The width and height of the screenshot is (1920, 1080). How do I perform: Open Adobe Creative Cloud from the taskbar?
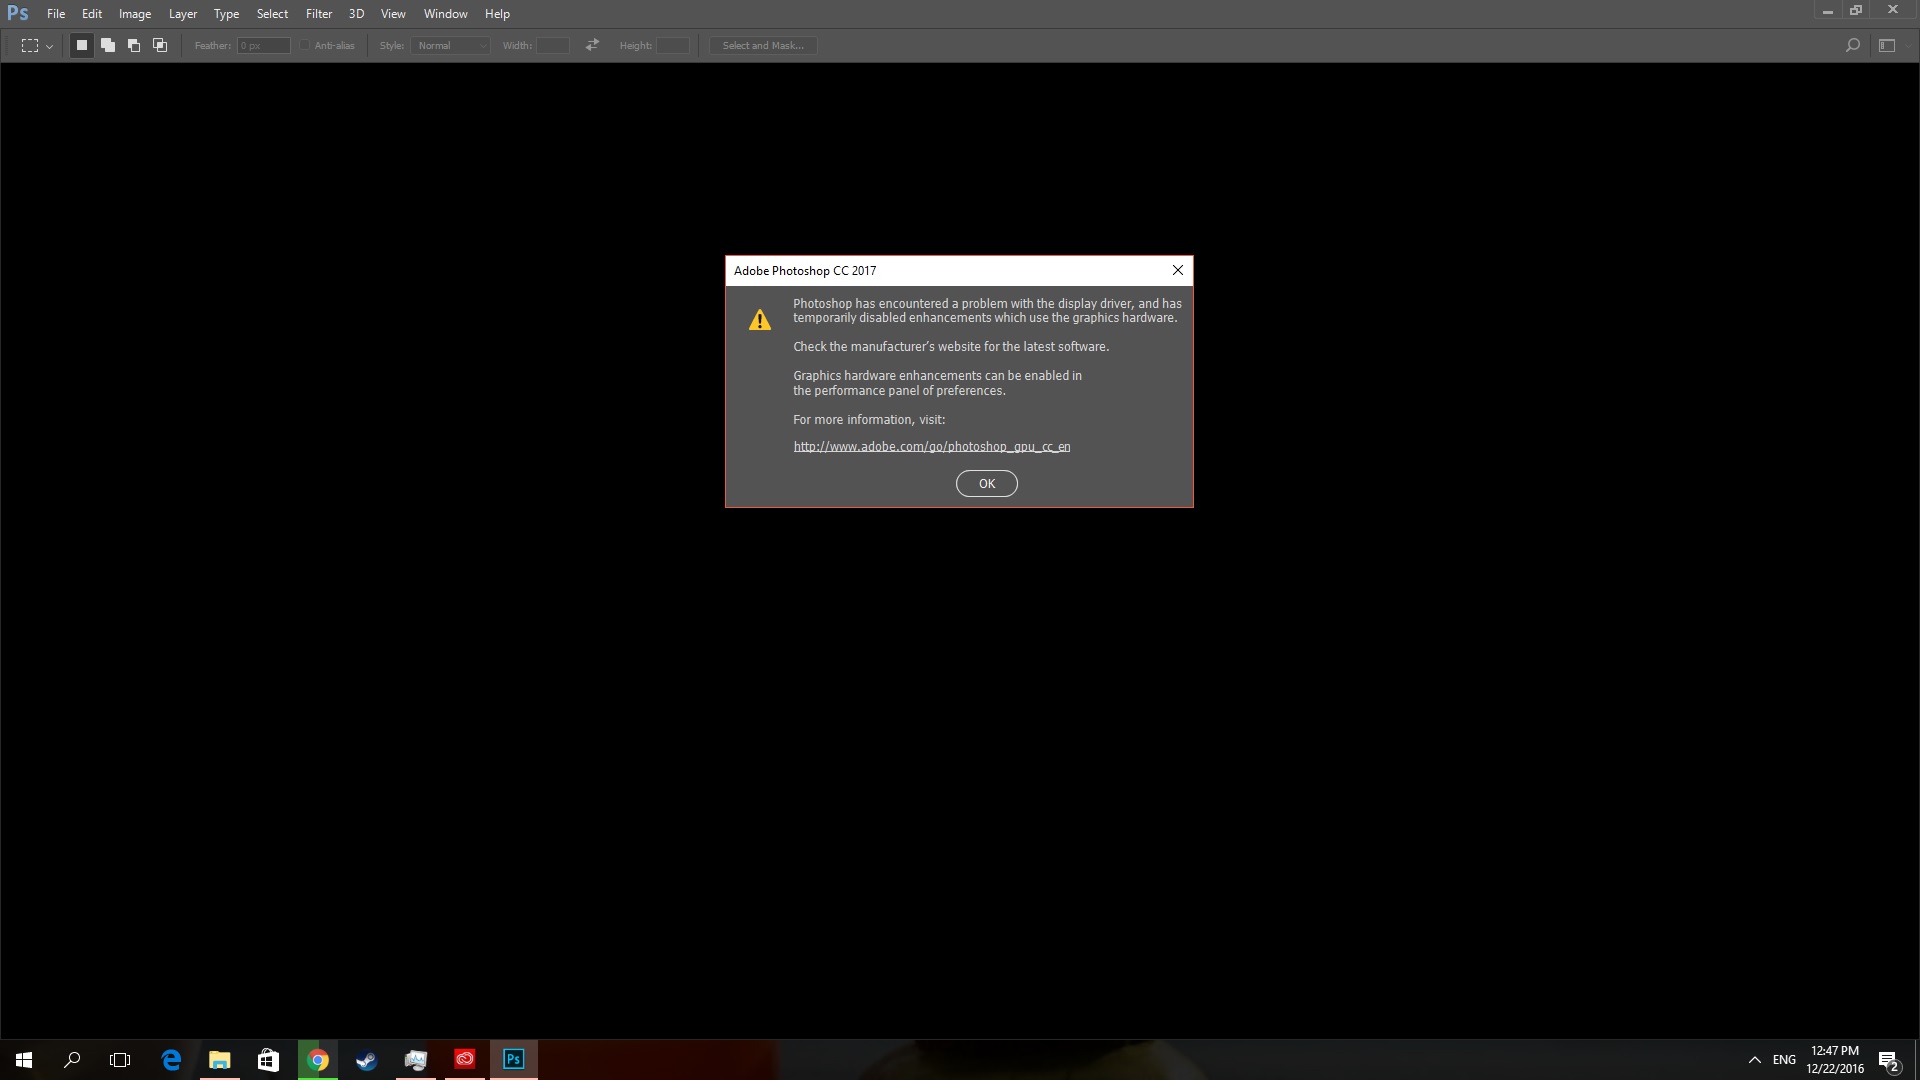464,1059
